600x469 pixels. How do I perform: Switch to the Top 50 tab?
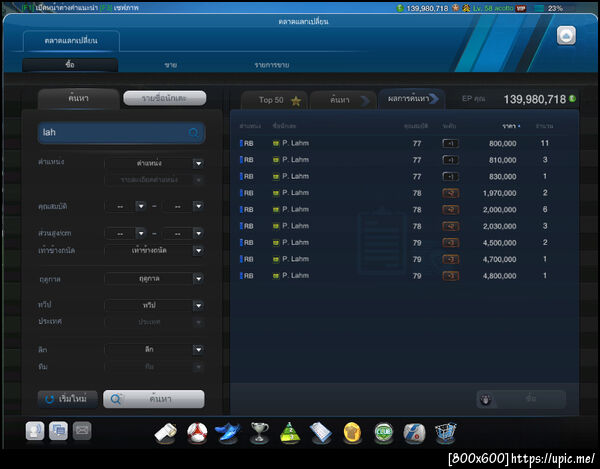click(x=275, y=100)
